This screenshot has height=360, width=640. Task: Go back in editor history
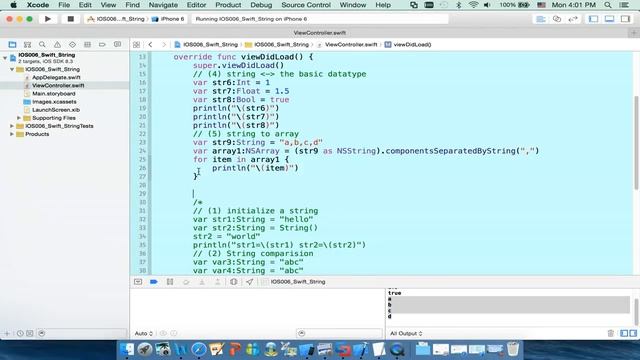coord(151,44)
